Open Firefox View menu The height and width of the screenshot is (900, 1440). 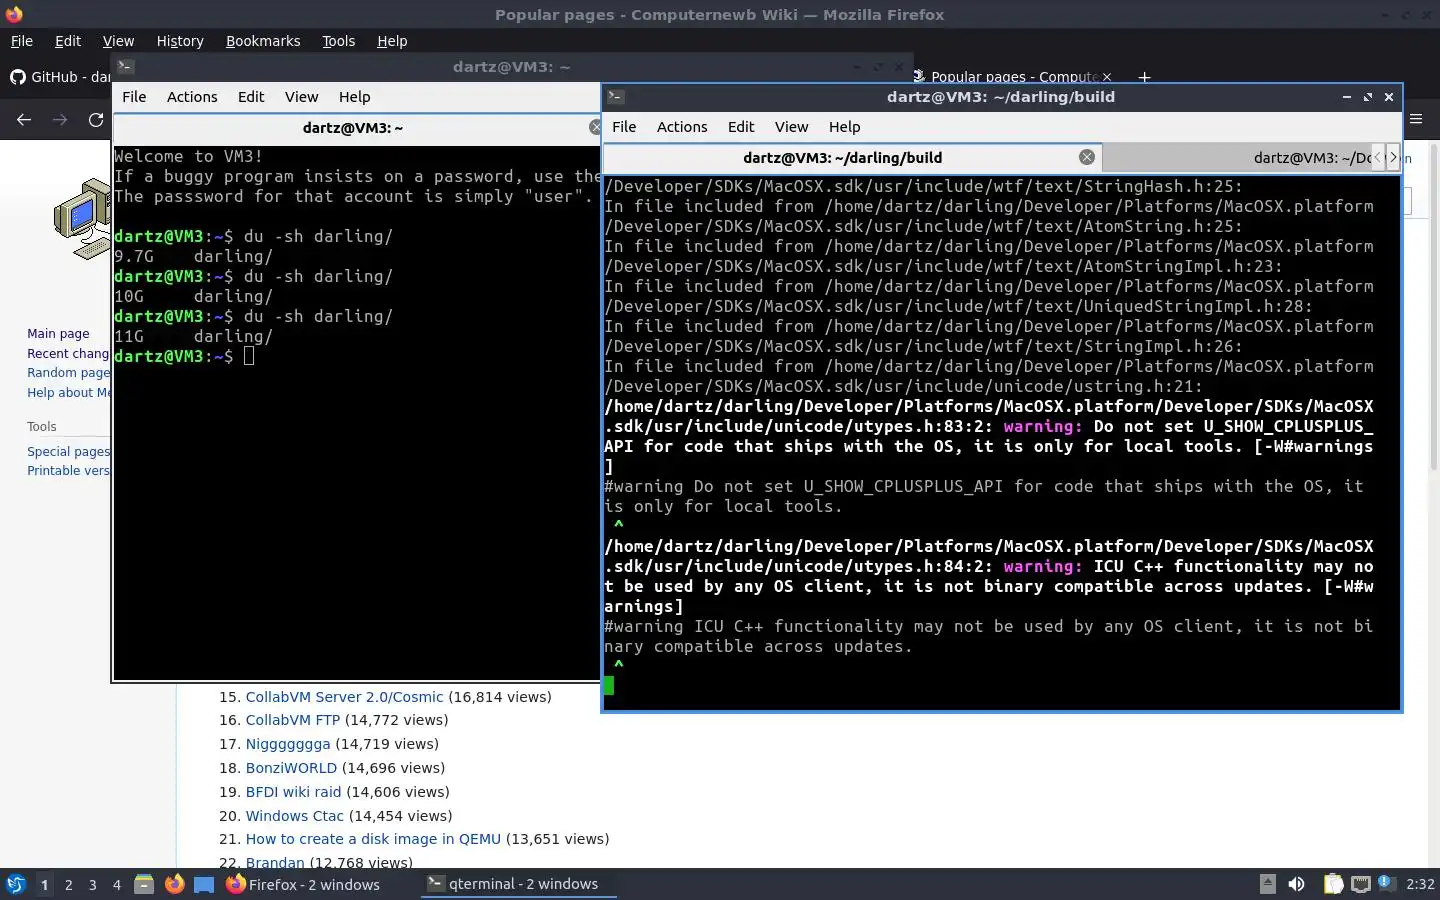(x=118, y=41)
